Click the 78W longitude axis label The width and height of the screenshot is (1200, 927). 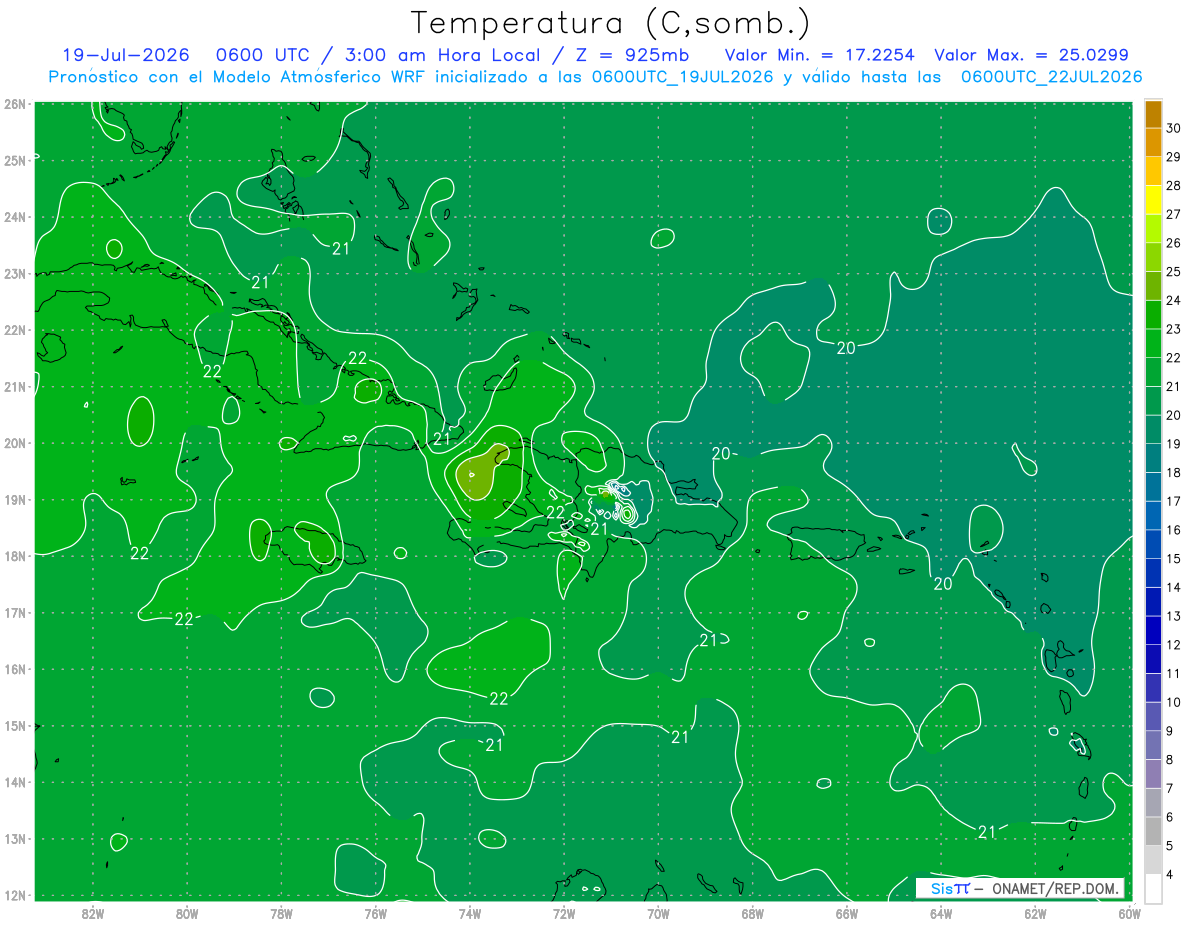(x=281, y=913)
